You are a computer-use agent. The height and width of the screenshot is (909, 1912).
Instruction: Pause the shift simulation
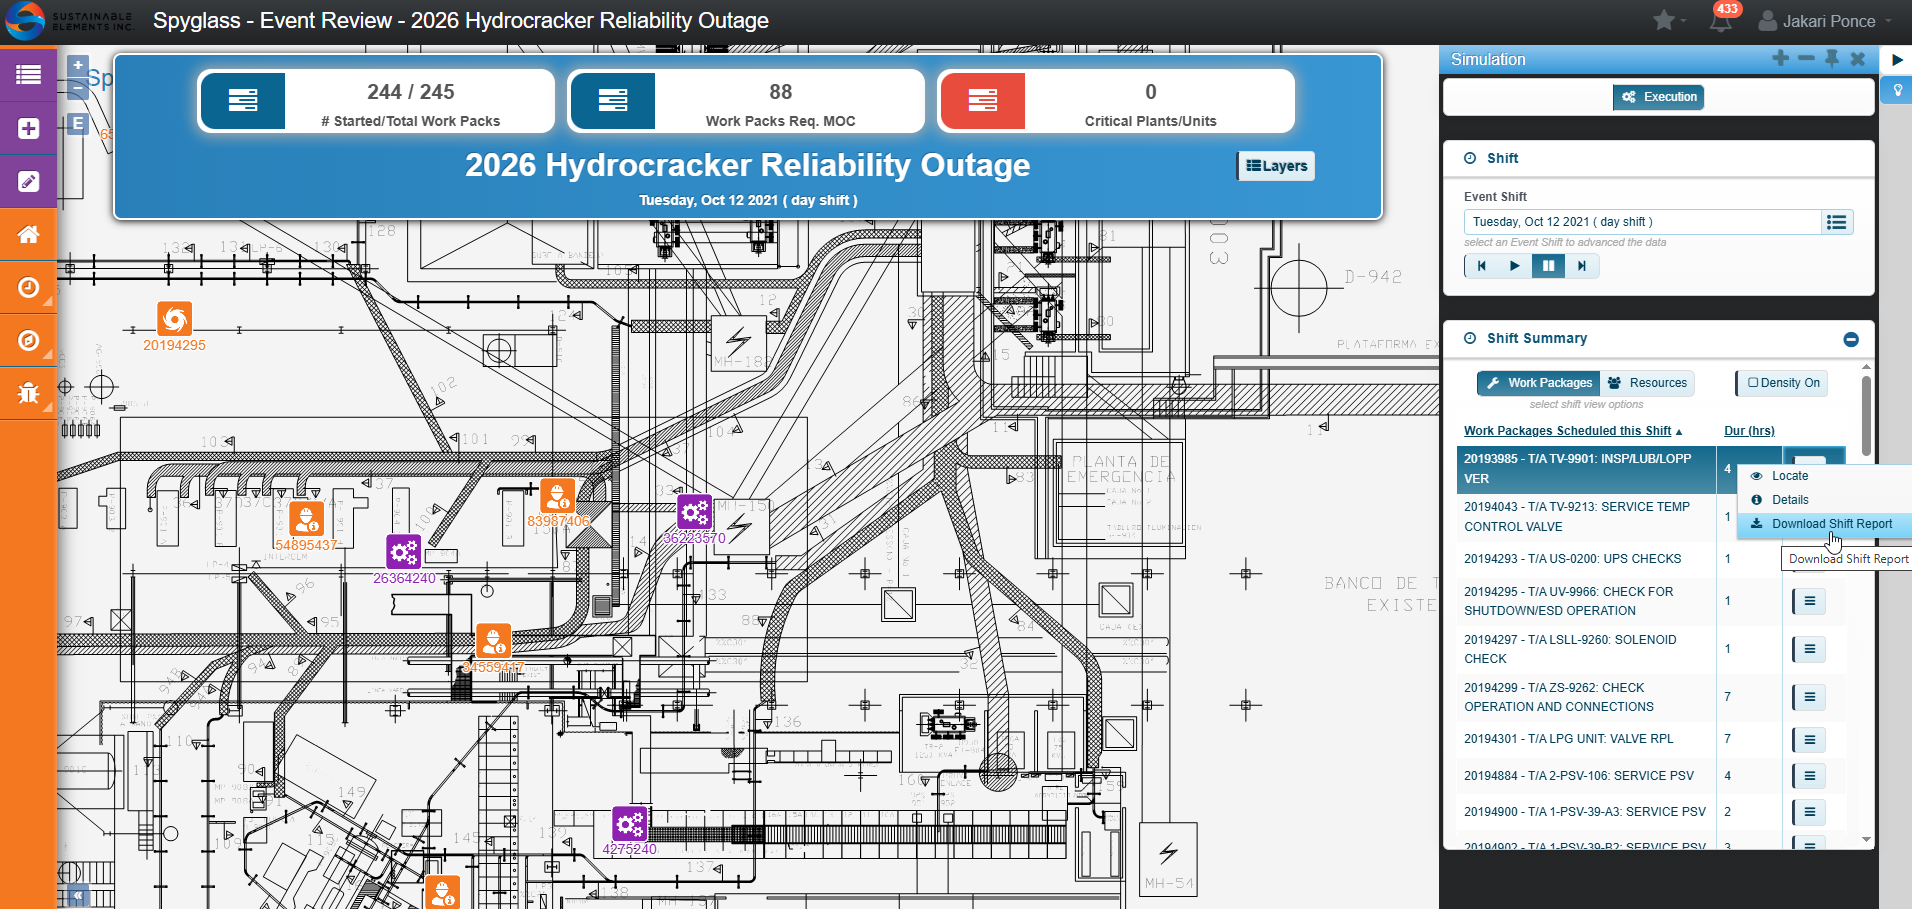tap(1548, 266)
